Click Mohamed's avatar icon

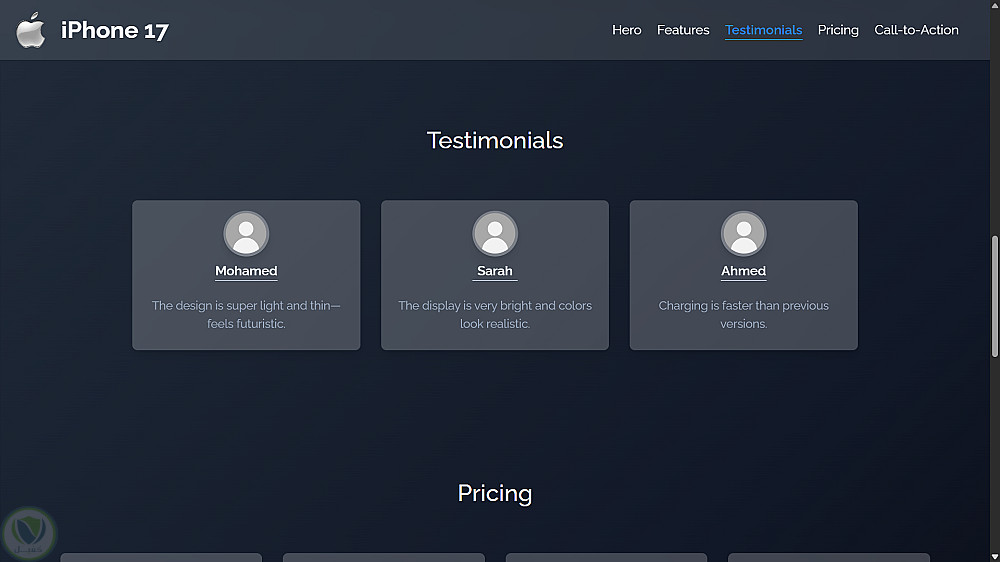[246, 233]
